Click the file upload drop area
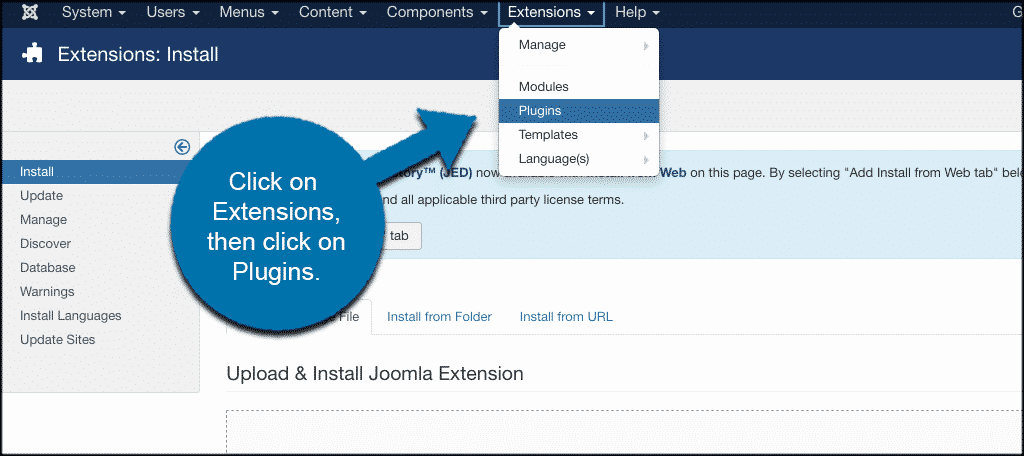 coord(624,431)
